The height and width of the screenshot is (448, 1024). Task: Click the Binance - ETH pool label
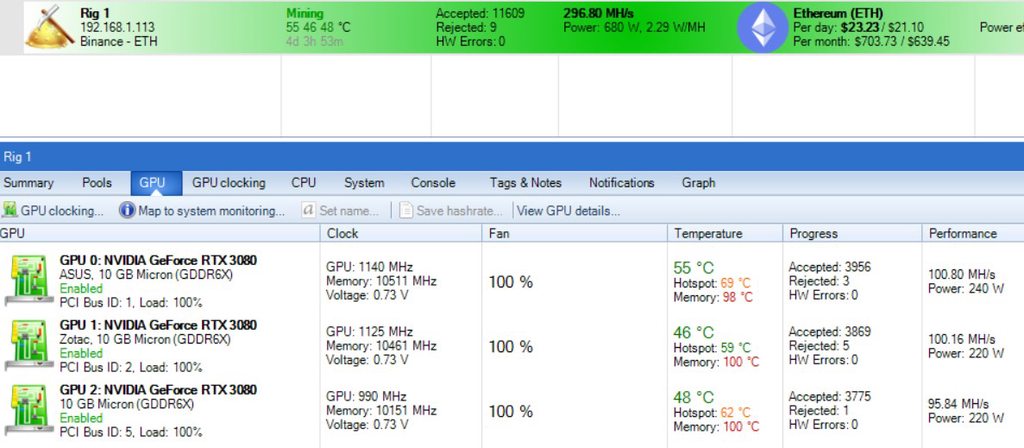coord(119,42)
